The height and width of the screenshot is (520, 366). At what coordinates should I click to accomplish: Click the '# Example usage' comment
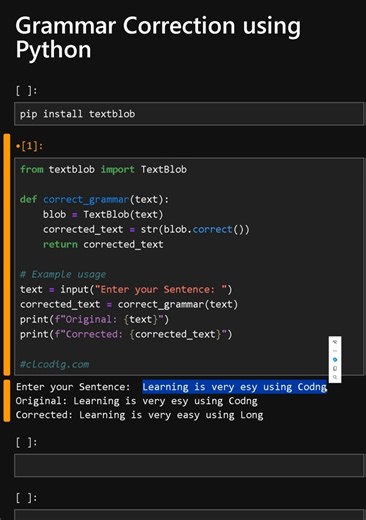[x=63, y=274]
